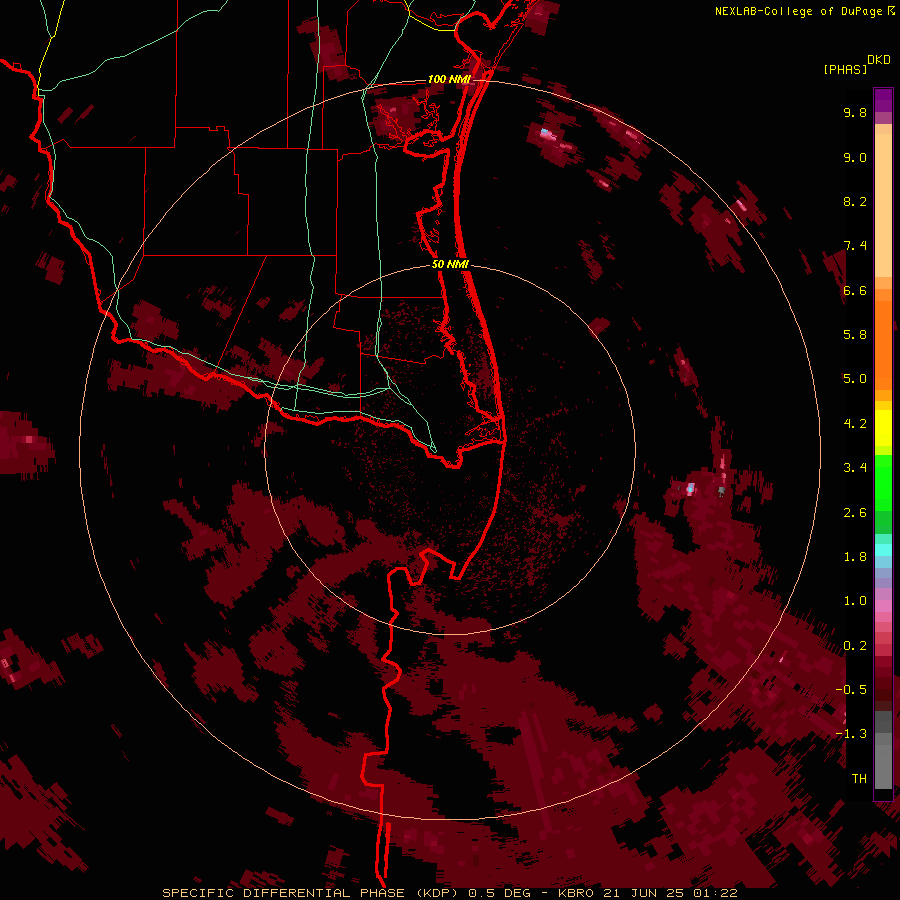The height and width of the screenshot is (900, 900).
Task: Click the 1.0 legend value
Action: pyautogui.click(x=855, y=601)
